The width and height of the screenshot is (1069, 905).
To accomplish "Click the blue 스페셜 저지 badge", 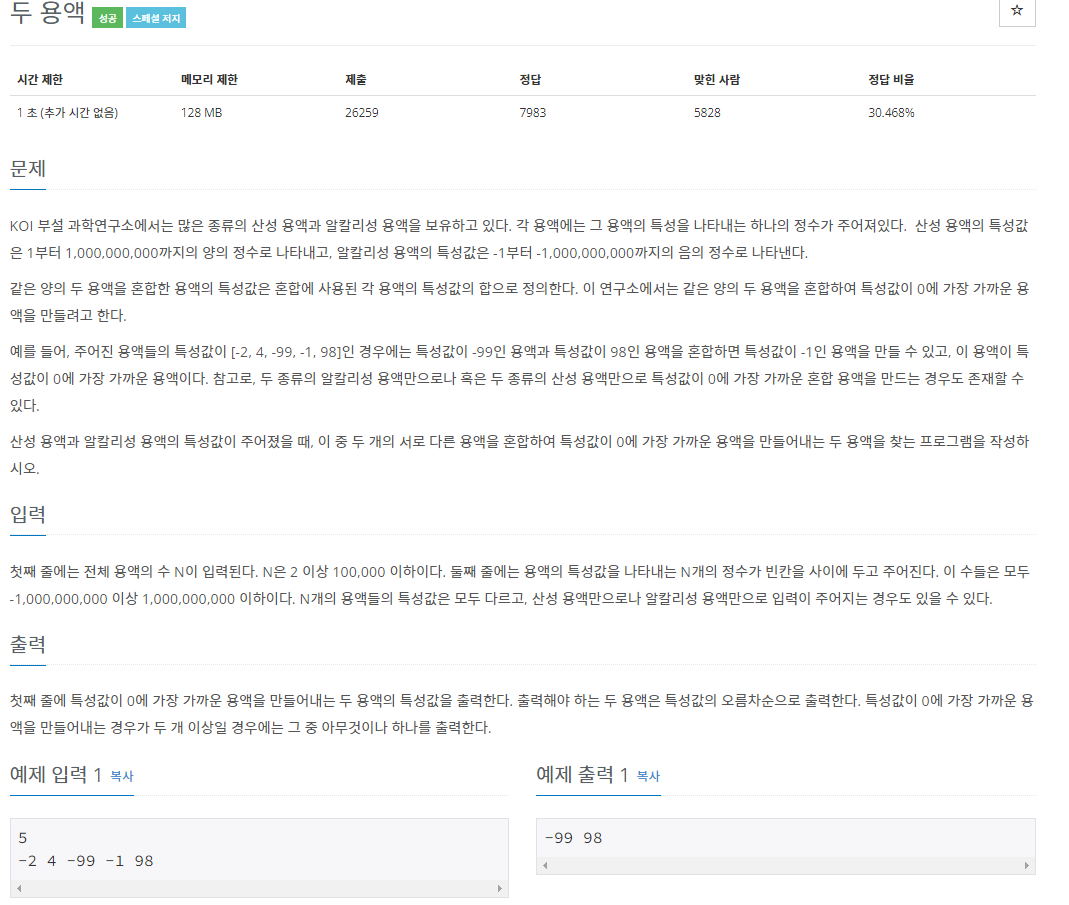I will 156,18.
